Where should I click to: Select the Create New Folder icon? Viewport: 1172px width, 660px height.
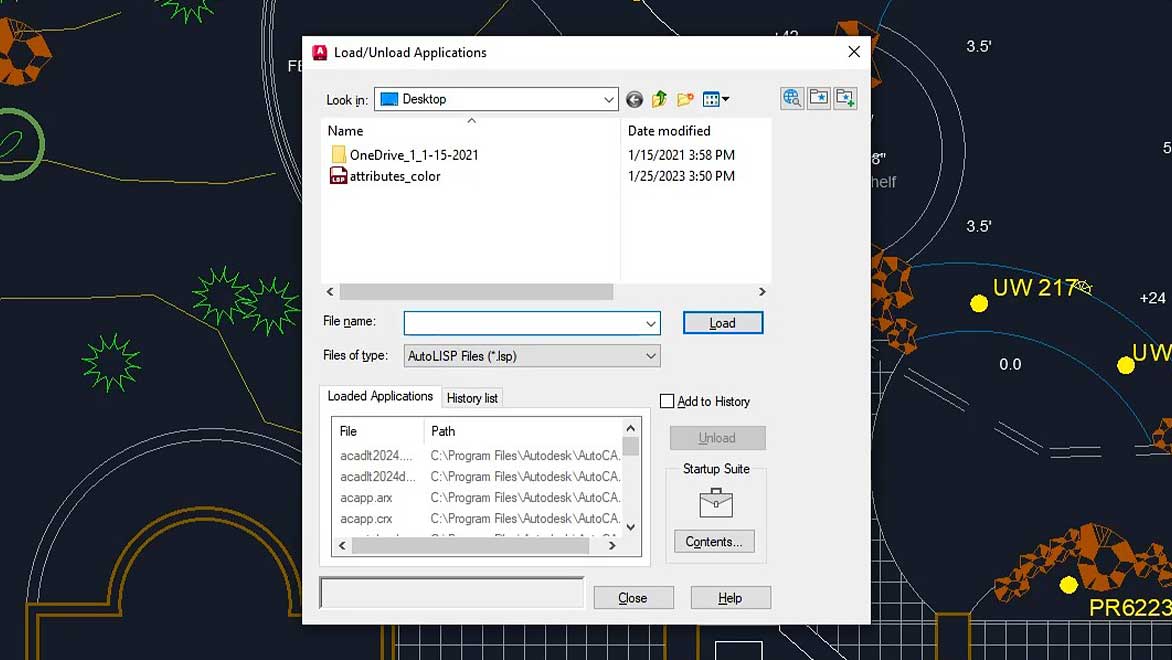click(x=684, y=98)
